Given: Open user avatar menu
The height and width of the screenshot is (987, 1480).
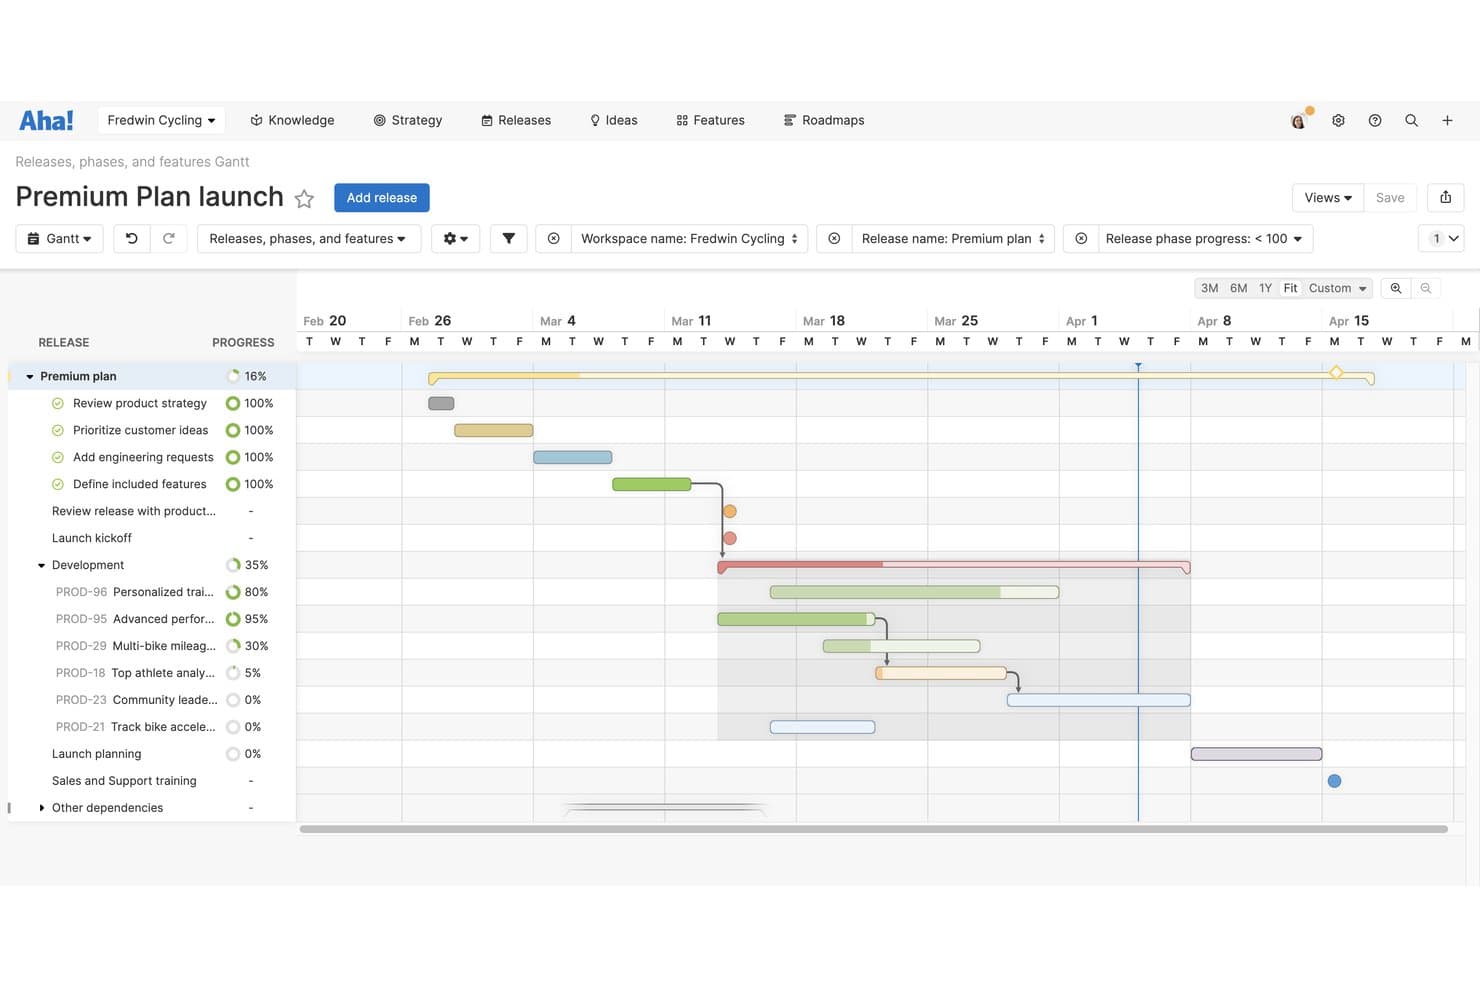Looking at the screenshot, I should pyautogui.click(x=1299, y=120).
